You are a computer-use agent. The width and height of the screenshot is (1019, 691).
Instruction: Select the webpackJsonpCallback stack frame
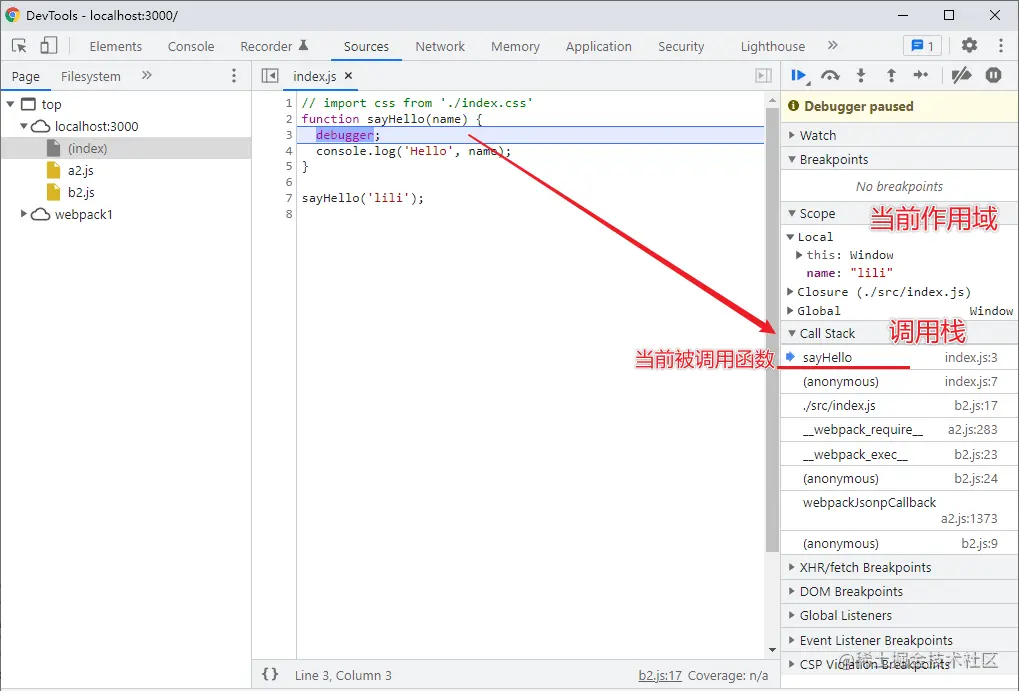pyautogui.click(x=899, y=510)
